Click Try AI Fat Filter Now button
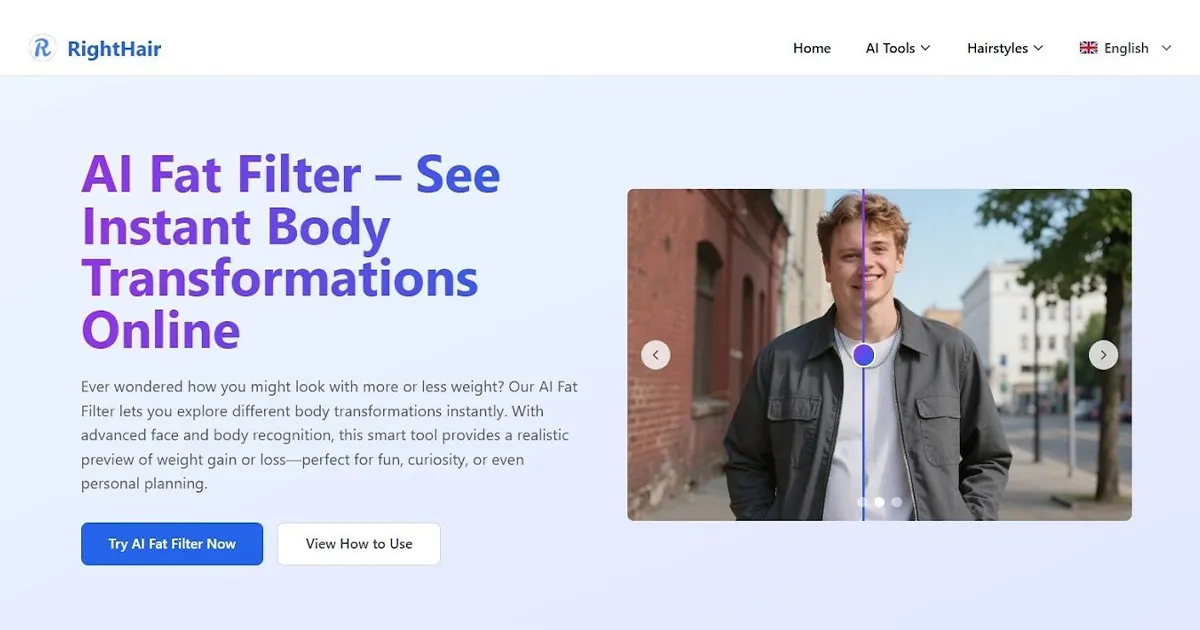 [x=172, y=544]
